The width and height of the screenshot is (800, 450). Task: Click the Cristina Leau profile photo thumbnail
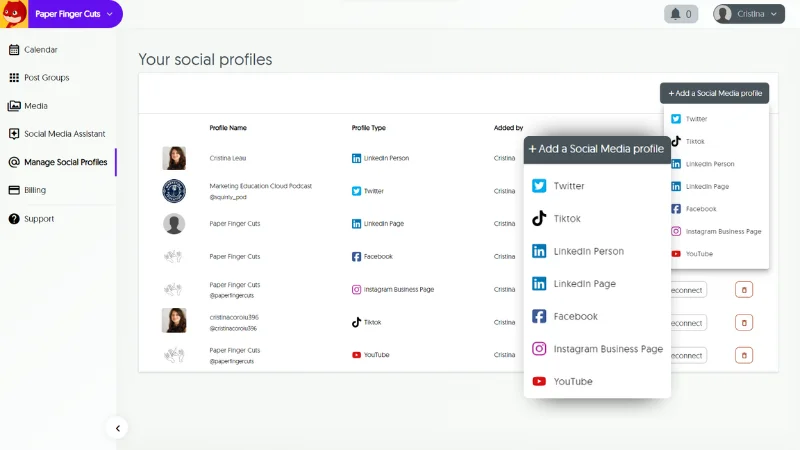pyautogui.click(x=174, y=158)
